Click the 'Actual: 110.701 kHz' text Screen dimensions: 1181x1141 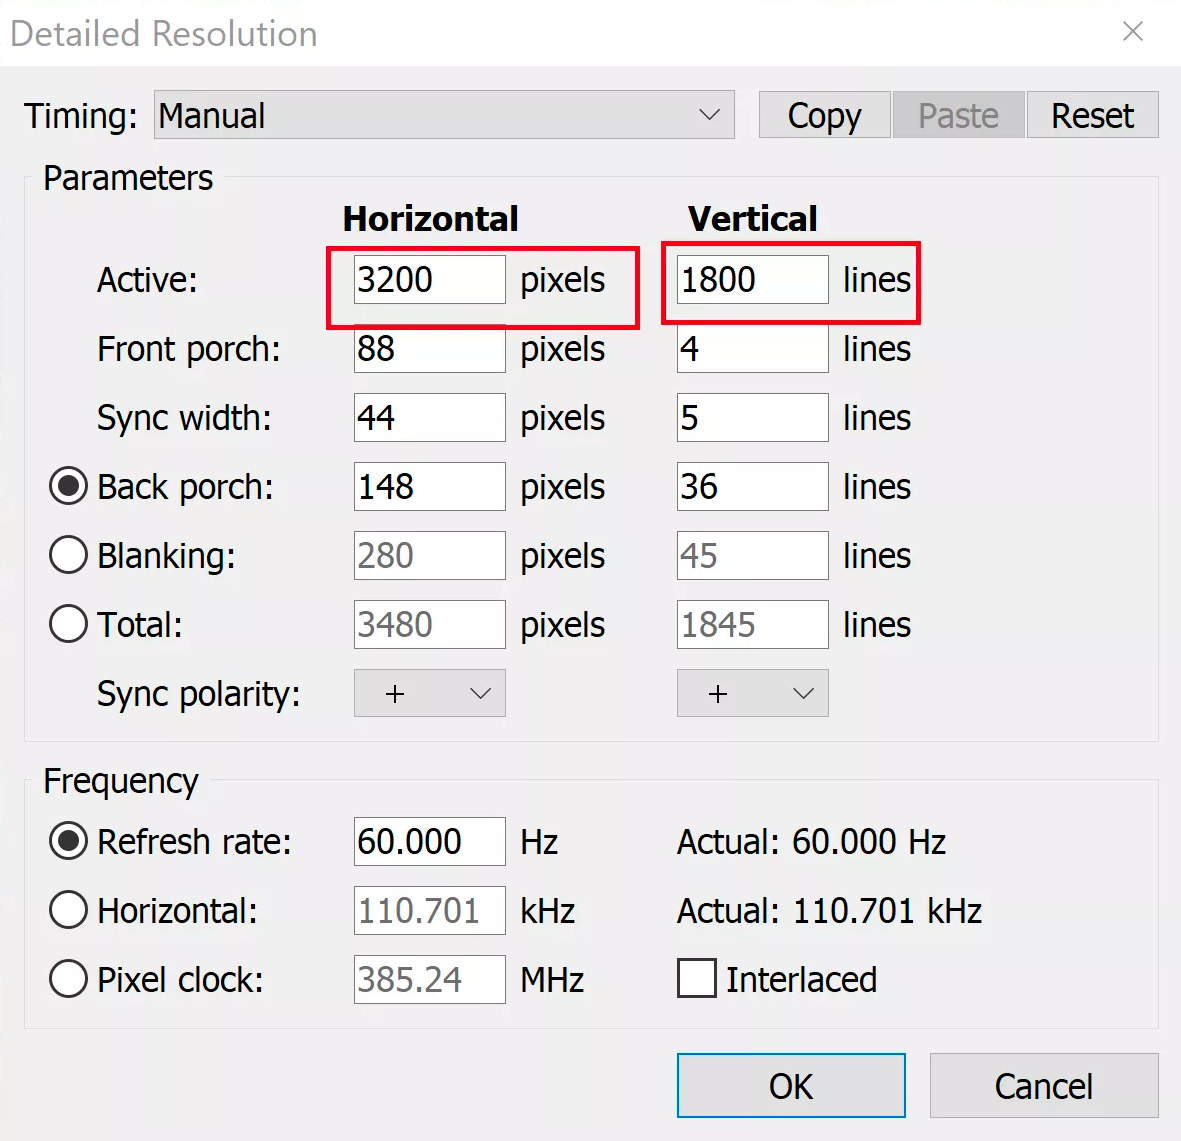click(829, 910)
